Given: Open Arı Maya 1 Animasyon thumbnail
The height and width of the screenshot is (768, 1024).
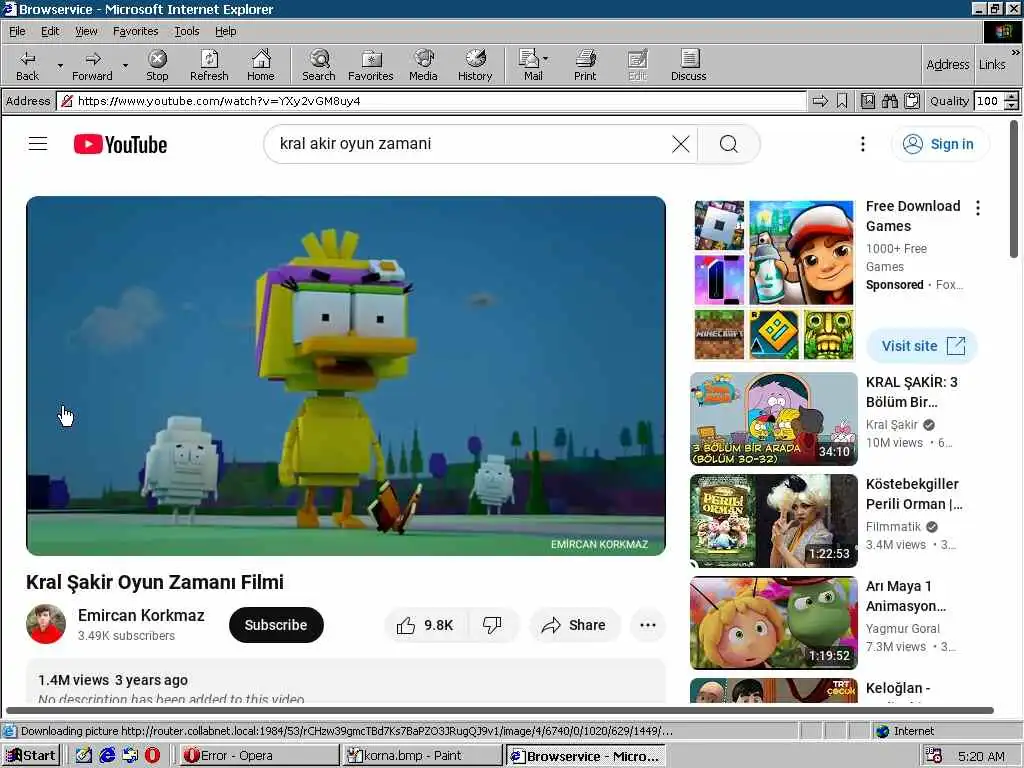Looking at the screenshot, I should [x=774, y=623].
